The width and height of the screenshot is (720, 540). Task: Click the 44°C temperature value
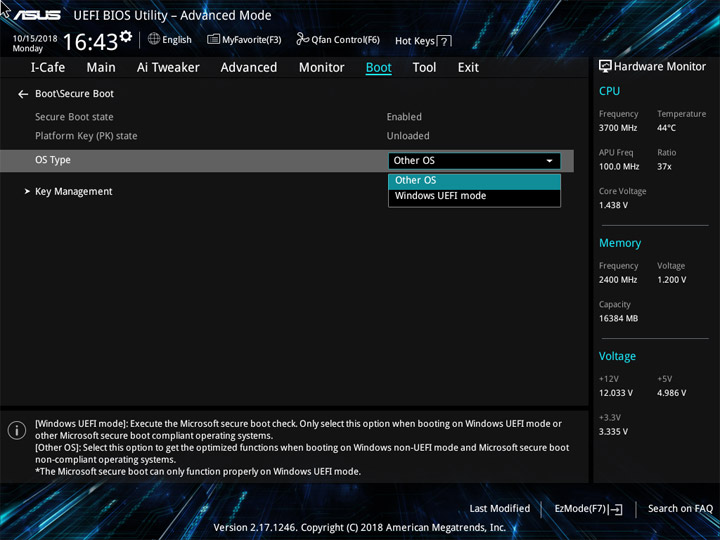(666, 128)
